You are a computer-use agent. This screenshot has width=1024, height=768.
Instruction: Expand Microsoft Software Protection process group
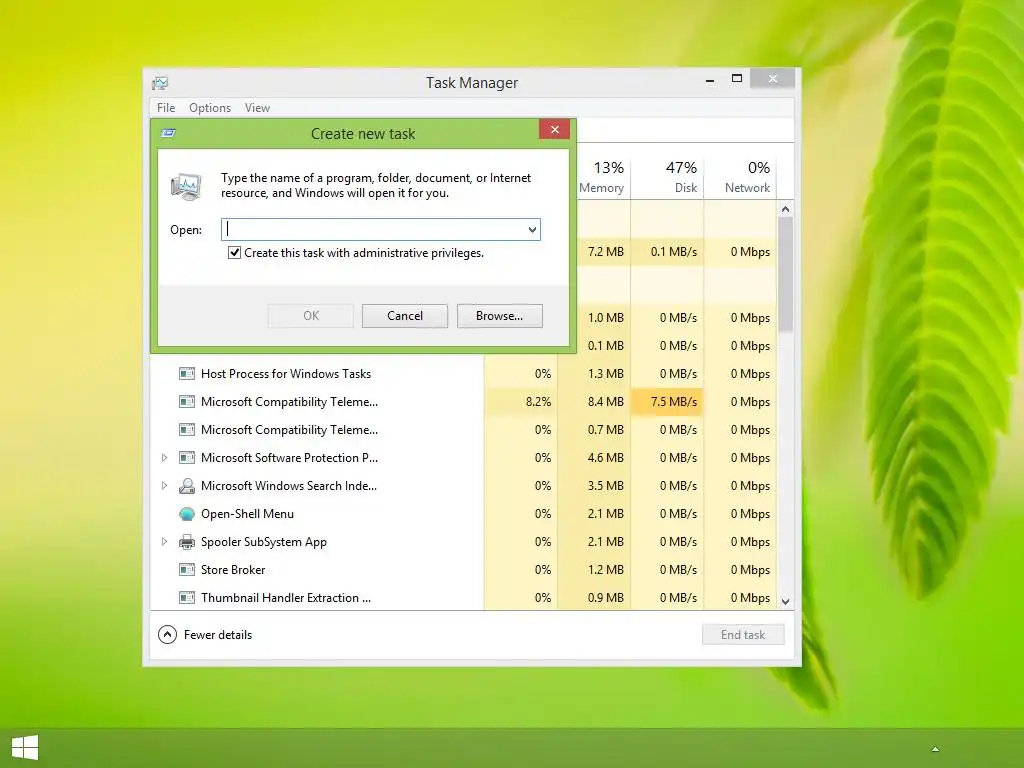[x=165, y=458]
